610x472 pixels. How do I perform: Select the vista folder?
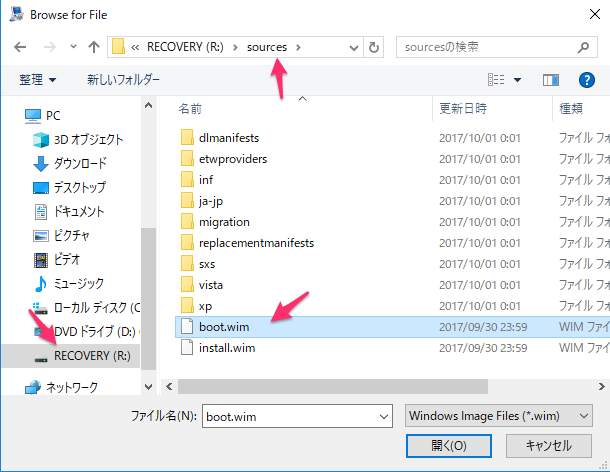tap(211, 285)
